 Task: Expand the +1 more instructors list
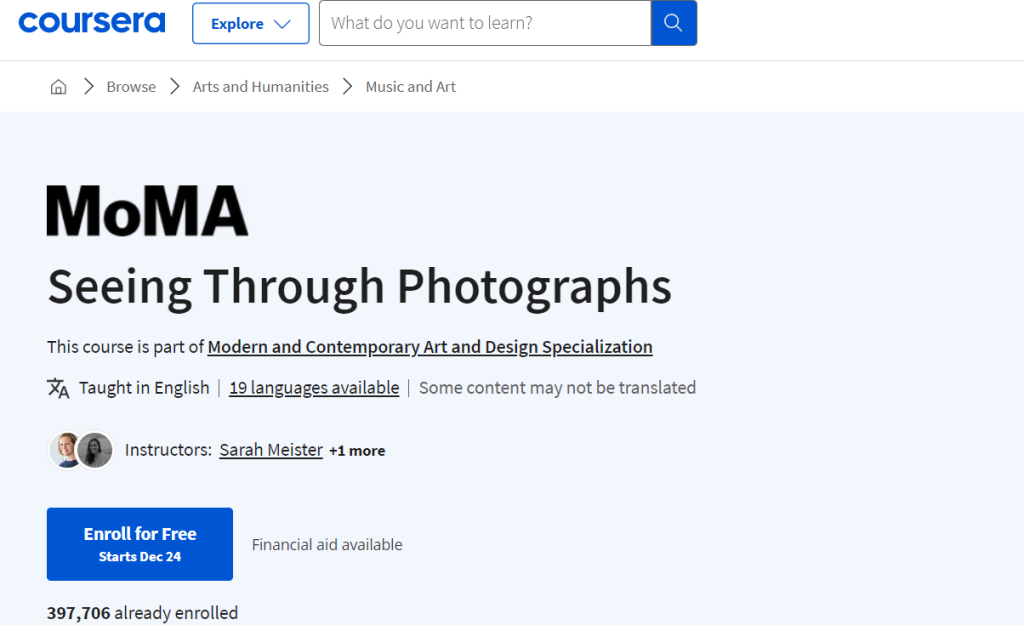357,450
